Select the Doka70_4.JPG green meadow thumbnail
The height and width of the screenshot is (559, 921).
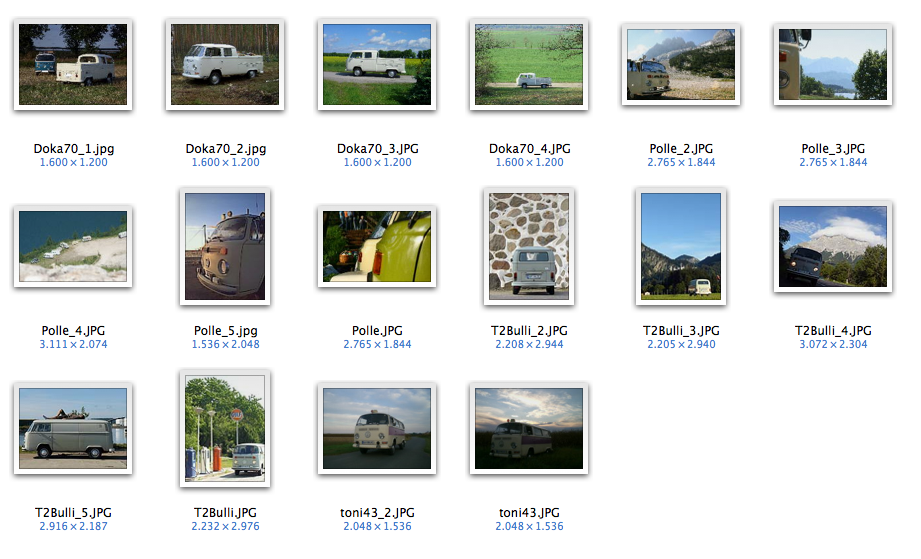[529, 65]
